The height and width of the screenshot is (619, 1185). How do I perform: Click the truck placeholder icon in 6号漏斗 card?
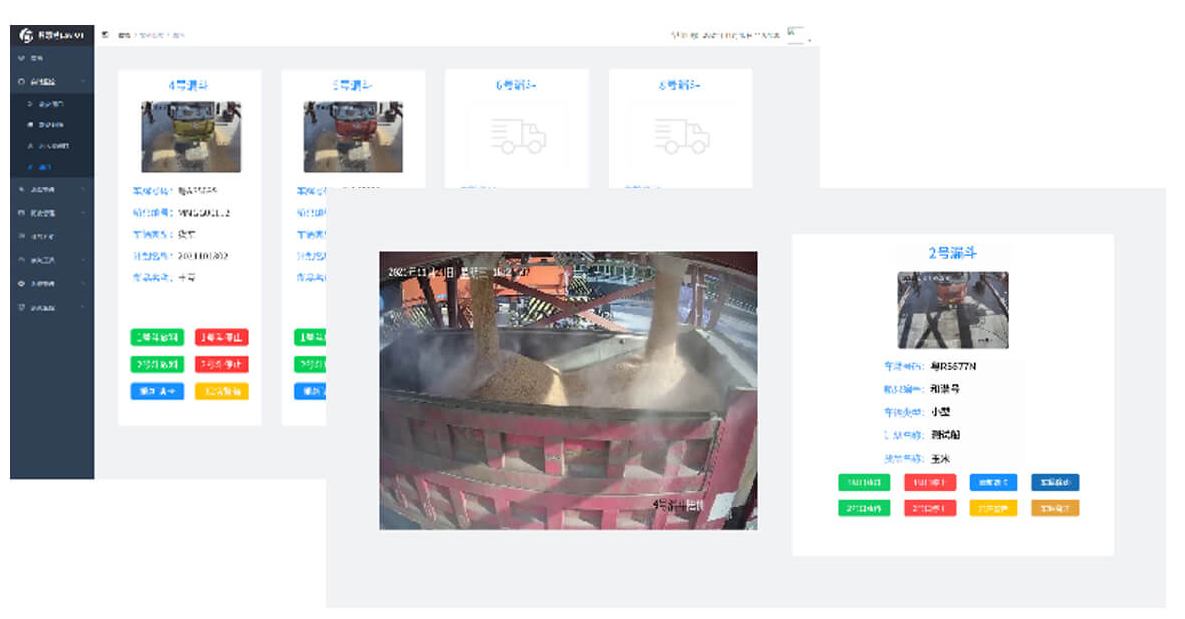518,137
